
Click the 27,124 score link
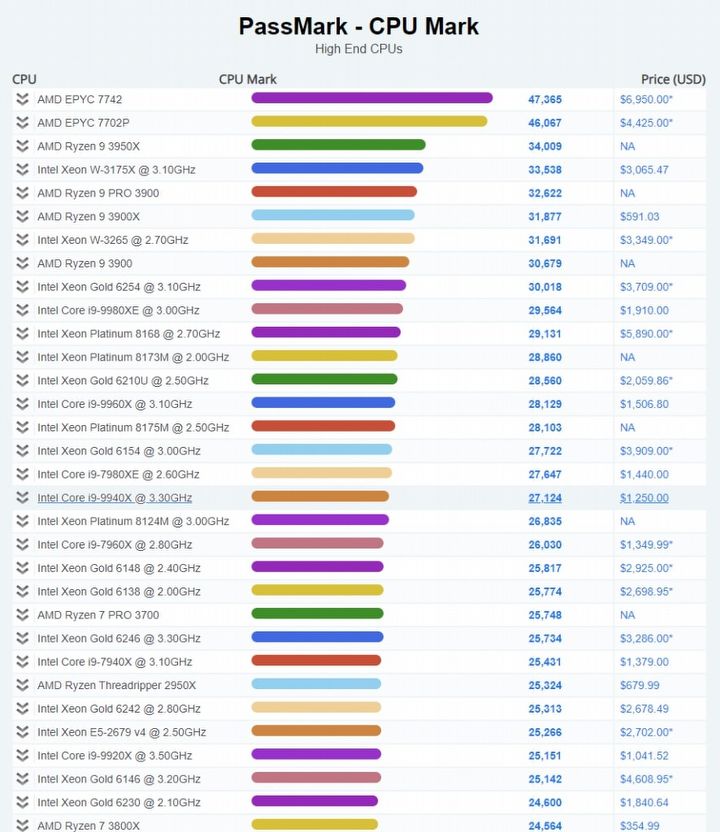(x=545, y=498)
